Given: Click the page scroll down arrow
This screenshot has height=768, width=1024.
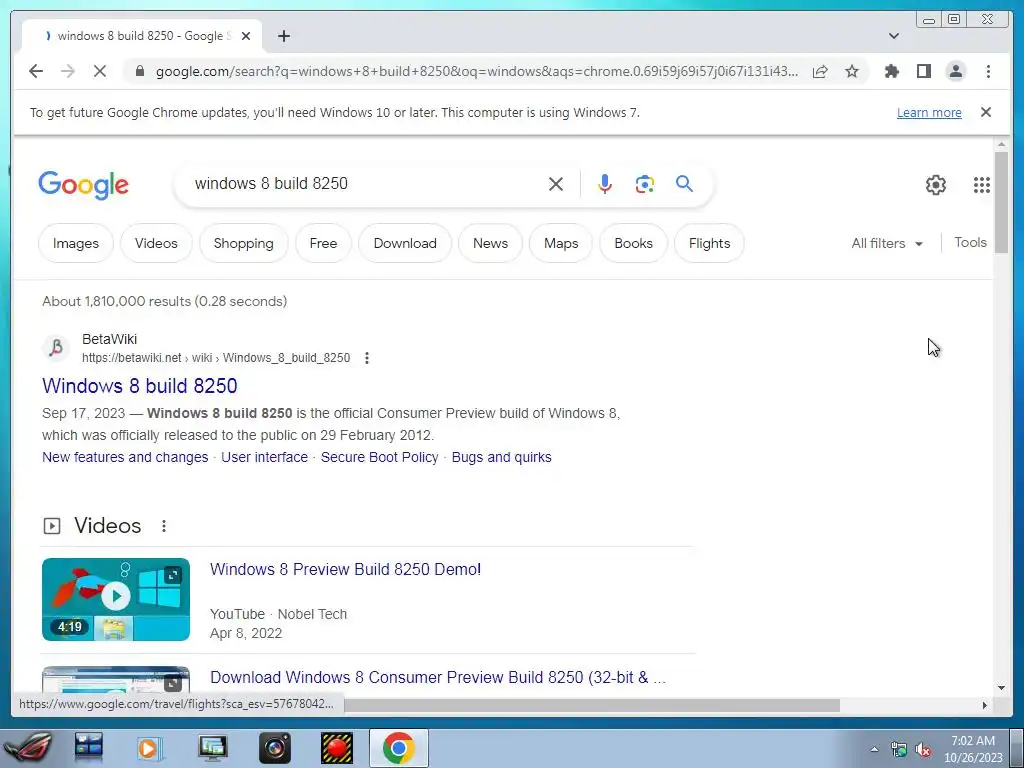Looking at the screenshot, I should coord(1001,687).
